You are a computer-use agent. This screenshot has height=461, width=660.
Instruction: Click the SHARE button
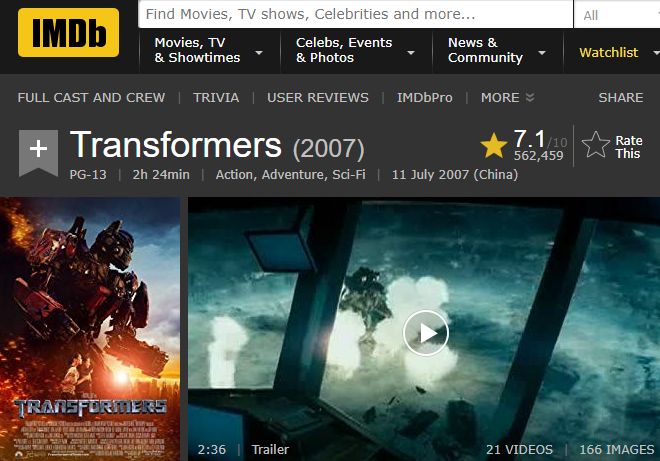pyautogui.click(x=620, y=98)
